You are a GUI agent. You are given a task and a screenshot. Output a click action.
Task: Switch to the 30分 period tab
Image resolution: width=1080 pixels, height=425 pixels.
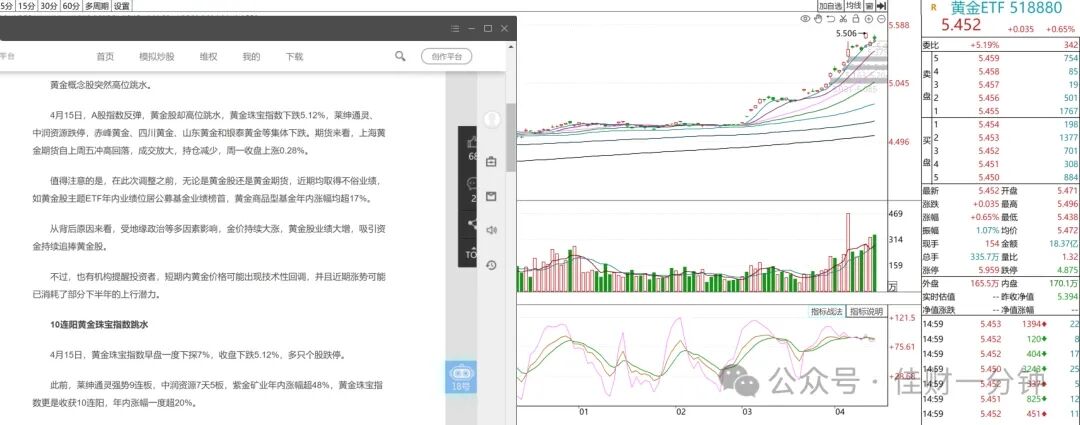click(x=48, y=6)
